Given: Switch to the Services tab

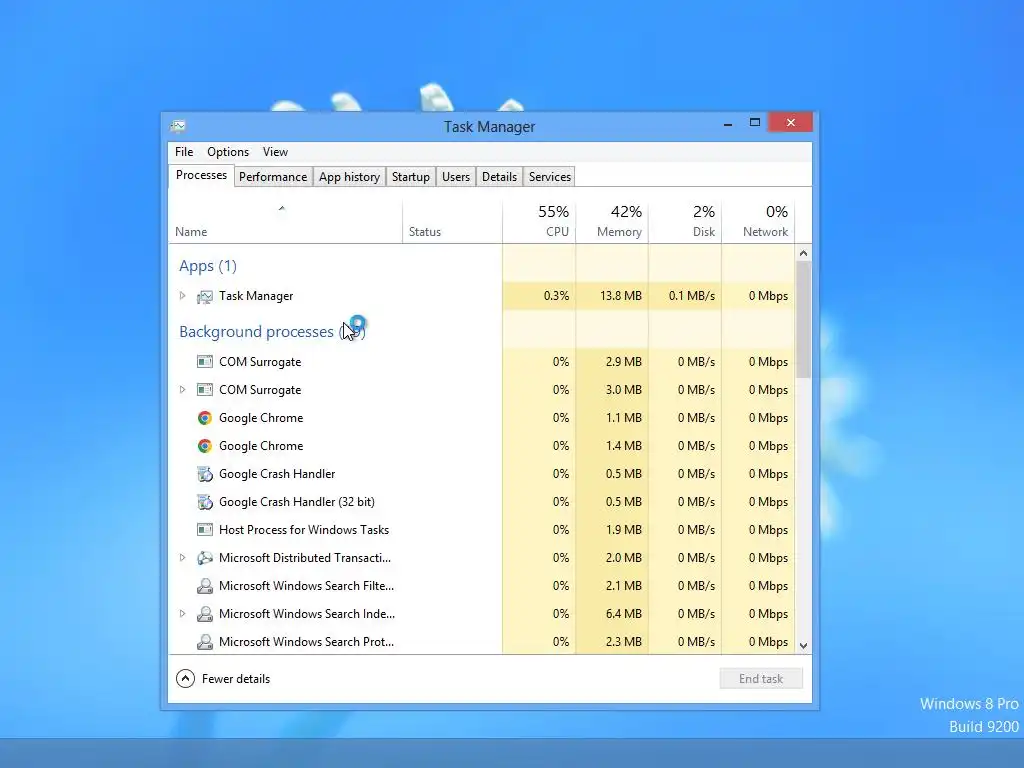Looking at the screenshot, I should coord(550,177).
